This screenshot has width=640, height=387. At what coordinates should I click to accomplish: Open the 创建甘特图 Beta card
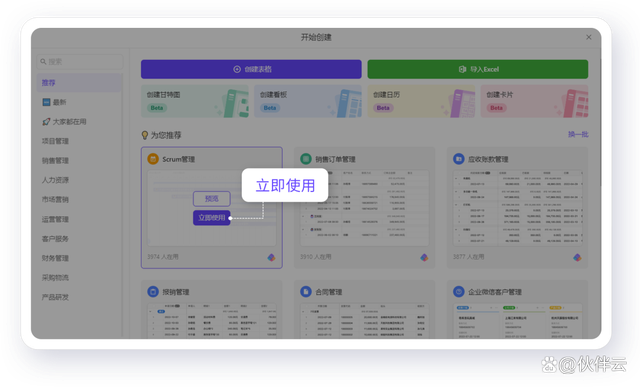coord(195,101)
